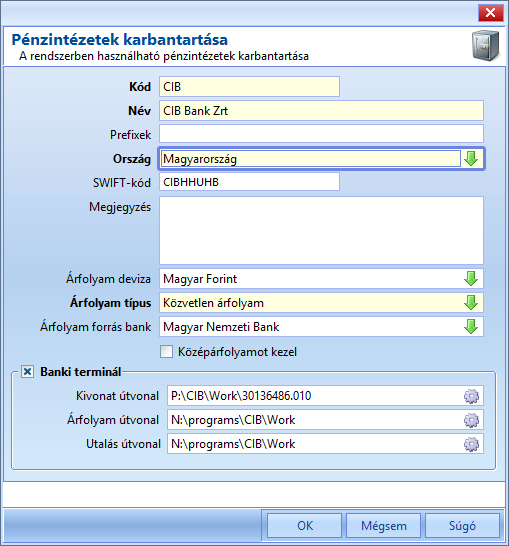
Task: Open the Magyar Nemzeti Bank combo
Action: click(x=321, y=327)
